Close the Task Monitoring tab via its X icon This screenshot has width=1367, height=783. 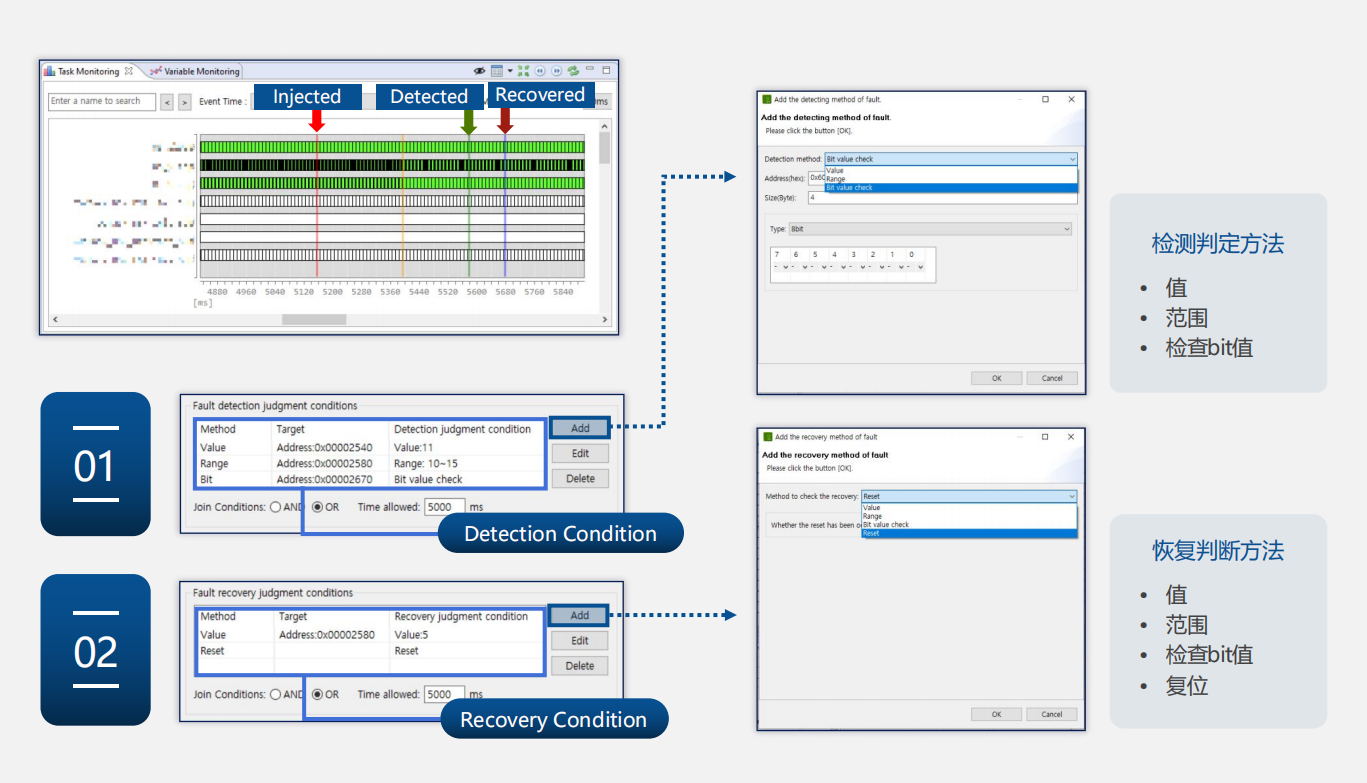(x=128, y=71)
